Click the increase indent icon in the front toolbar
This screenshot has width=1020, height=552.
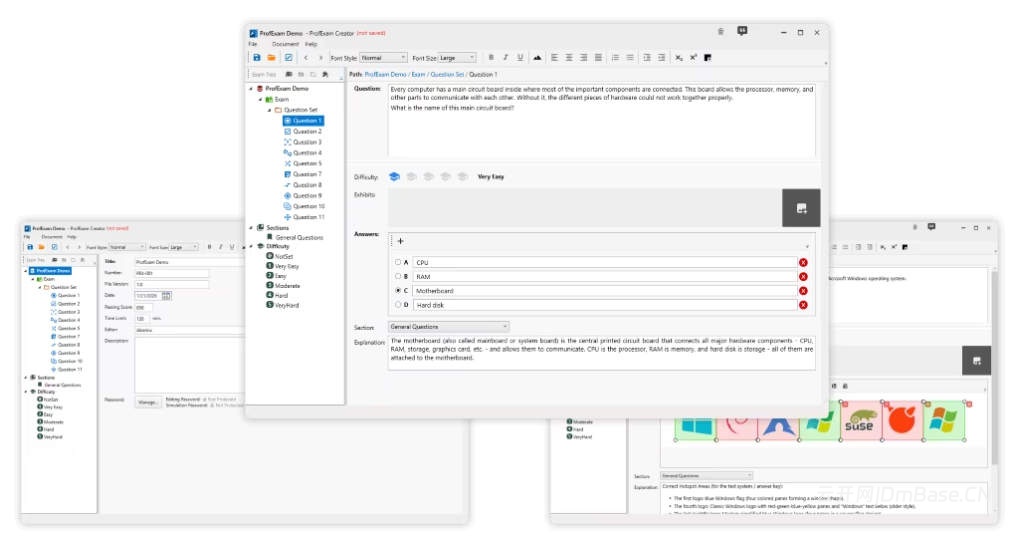click(661, 58)
